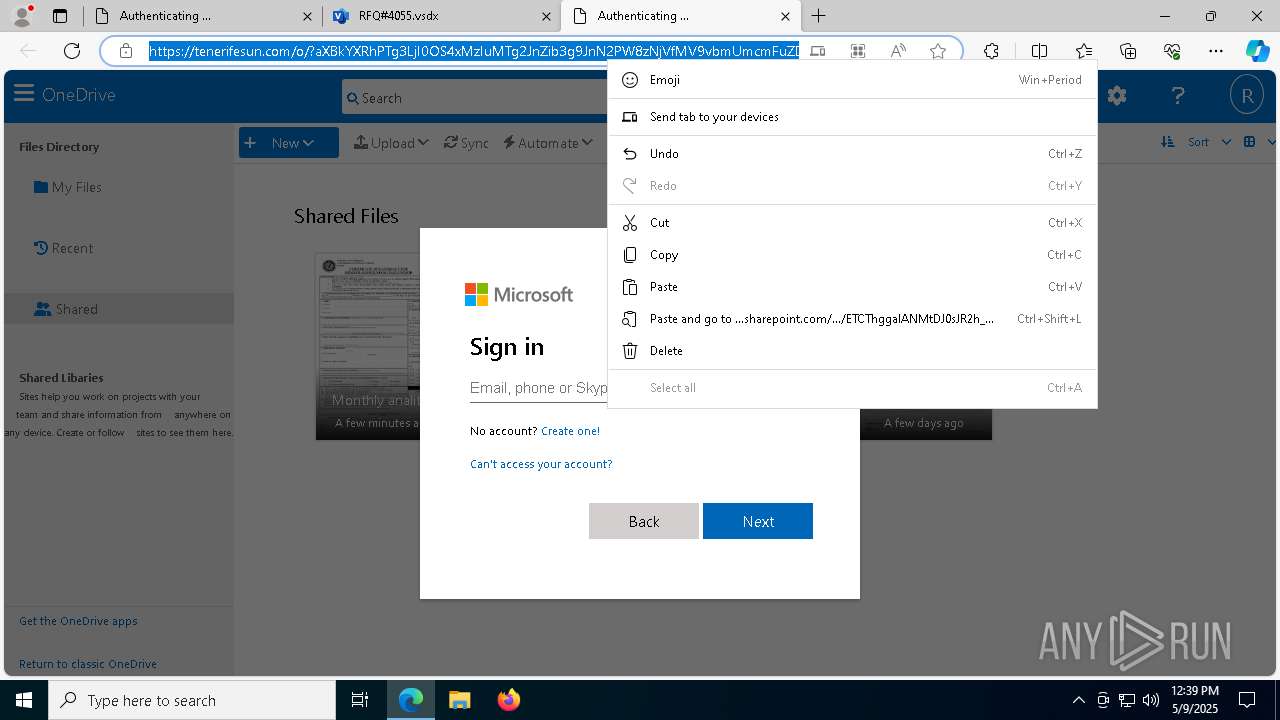This screenshot has width=1280, height=720.
Task: Open File Explorer from taskbar
Action: click(459, 700)
